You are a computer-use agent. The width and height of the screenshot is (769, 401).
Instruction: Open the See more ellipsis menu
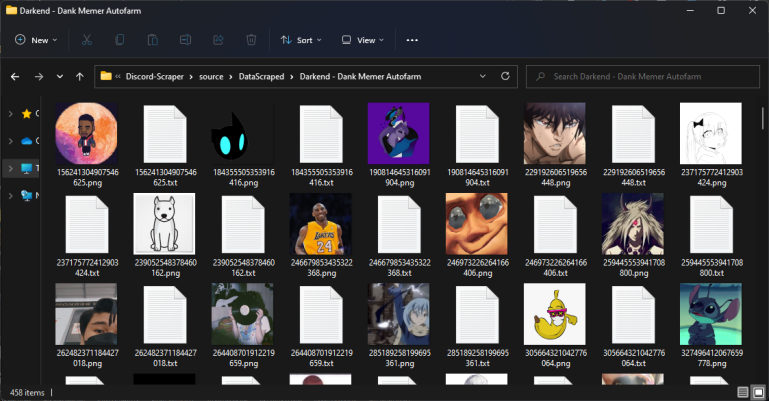click(412, 40)
